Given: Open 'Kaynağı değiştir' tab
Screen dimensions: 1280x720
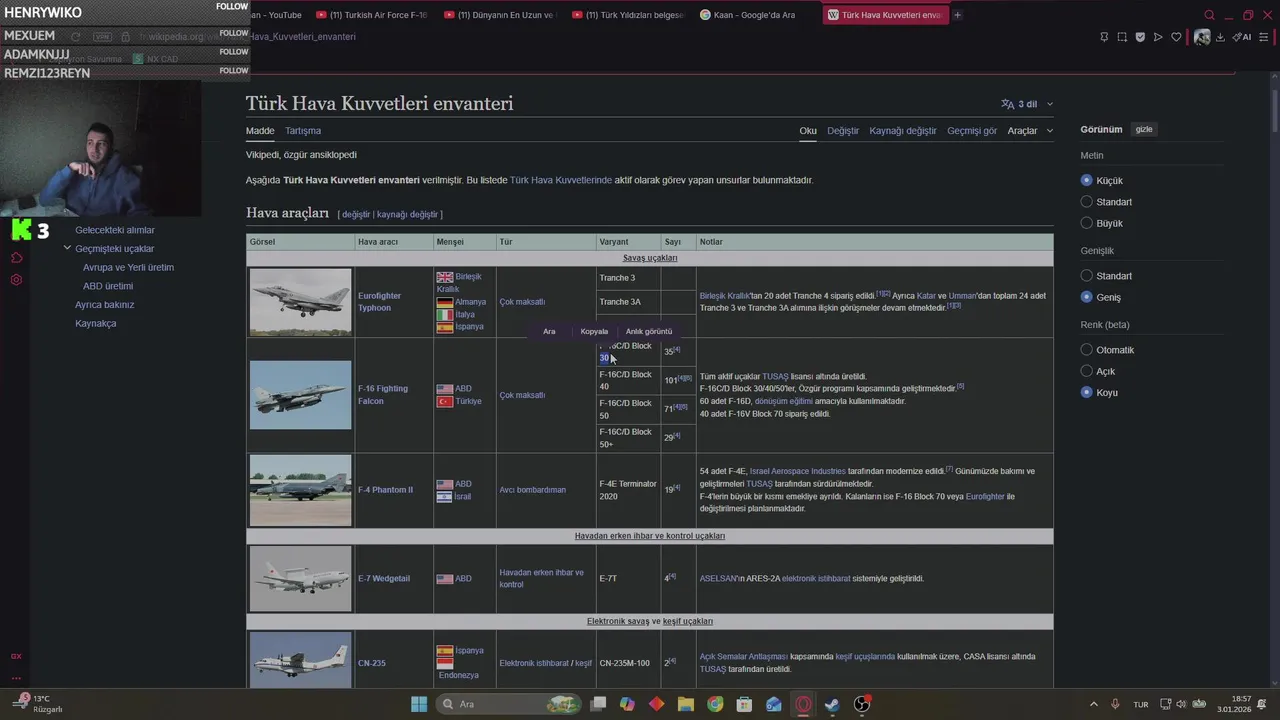Looking at the screenshot, I should (x=903, y=131).
